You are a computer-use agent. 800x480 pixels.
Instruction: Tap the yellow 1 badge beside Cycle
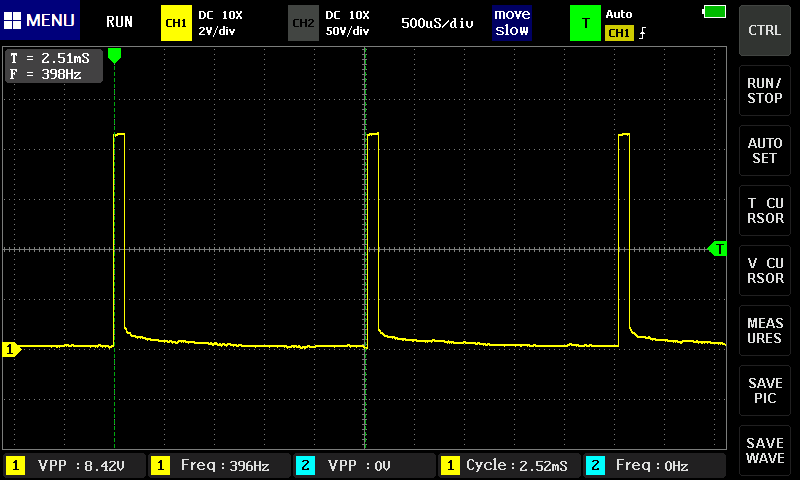click(449, 465)
